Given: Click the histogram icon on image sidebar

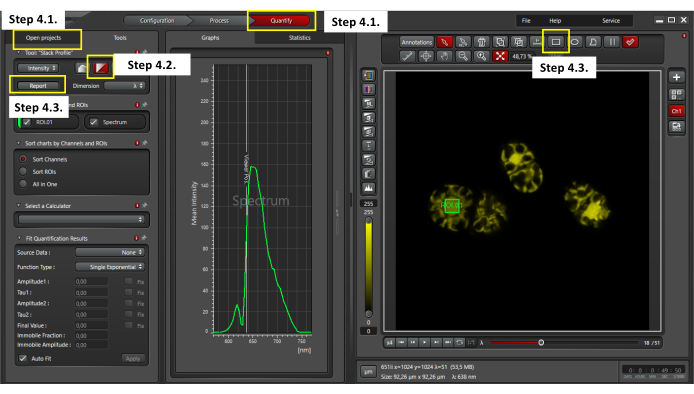Looking at the screenshot, I should tap(368, 188).
